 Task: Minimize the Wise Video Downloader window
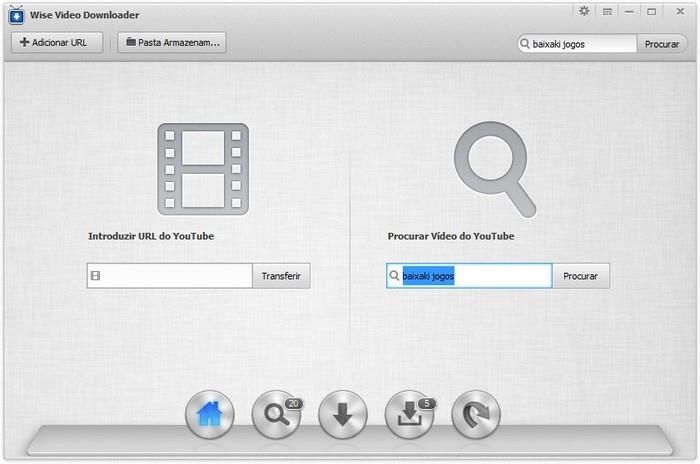pos(629,12)
